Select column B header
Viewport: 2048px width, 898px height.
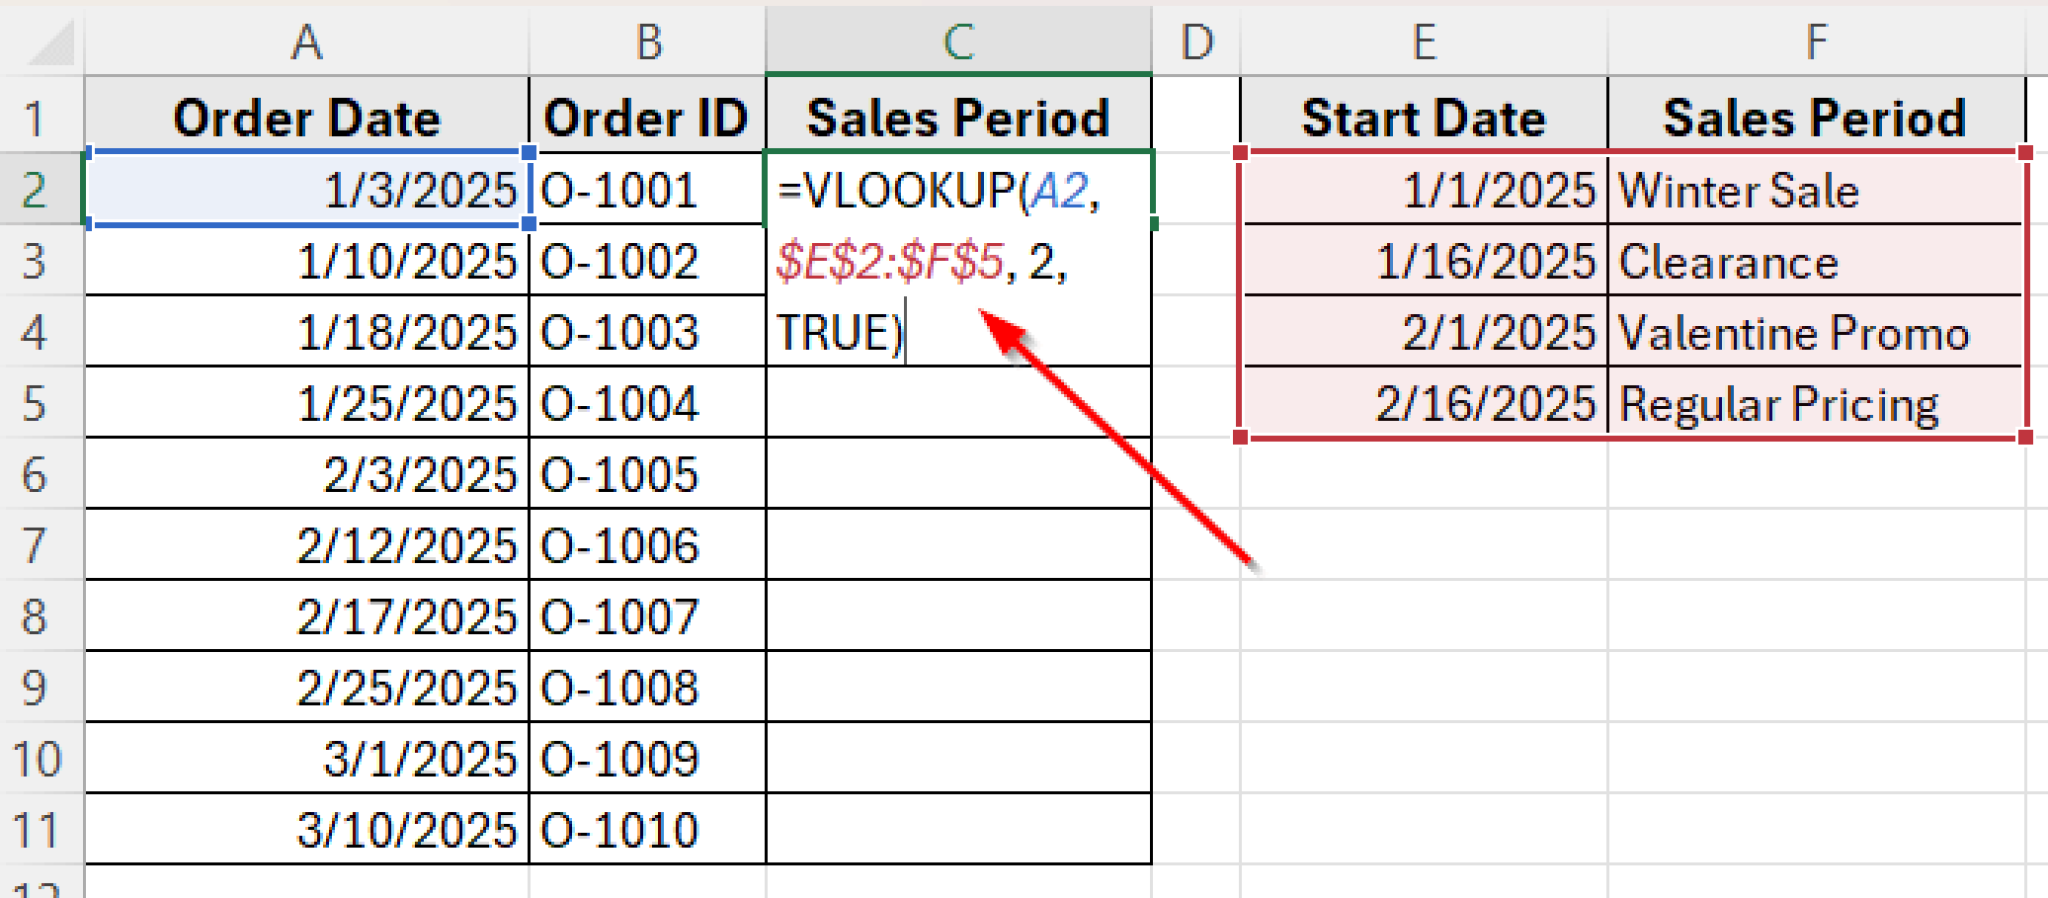tap(648, 42)
